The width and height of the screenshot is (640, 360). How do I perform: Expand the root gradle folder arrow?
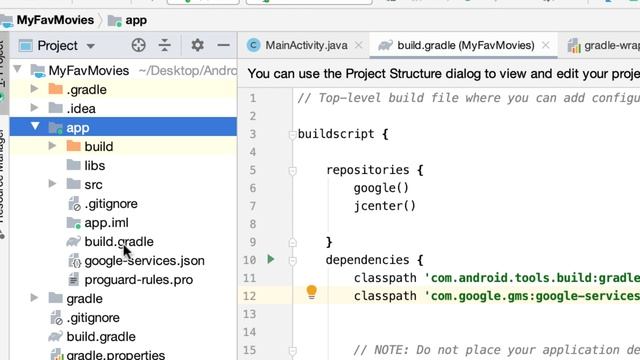coord(35,298)
